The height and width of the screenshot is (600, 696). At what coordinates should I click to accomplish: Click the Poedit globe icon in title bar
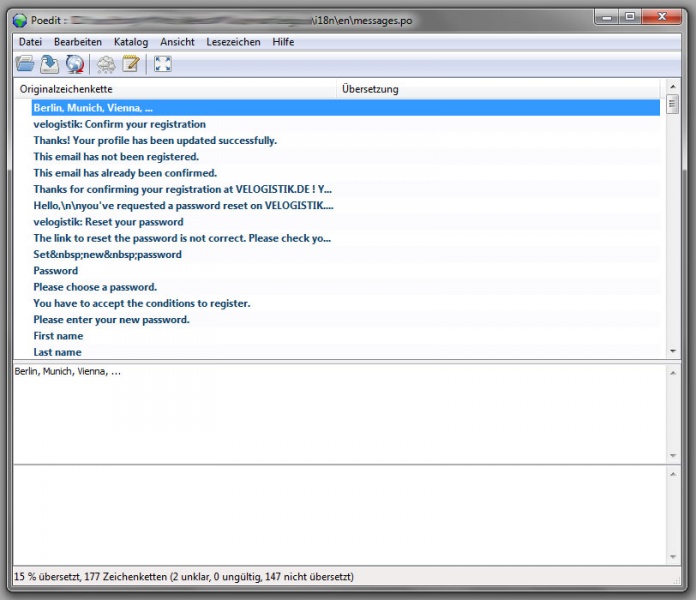[20, 16]
